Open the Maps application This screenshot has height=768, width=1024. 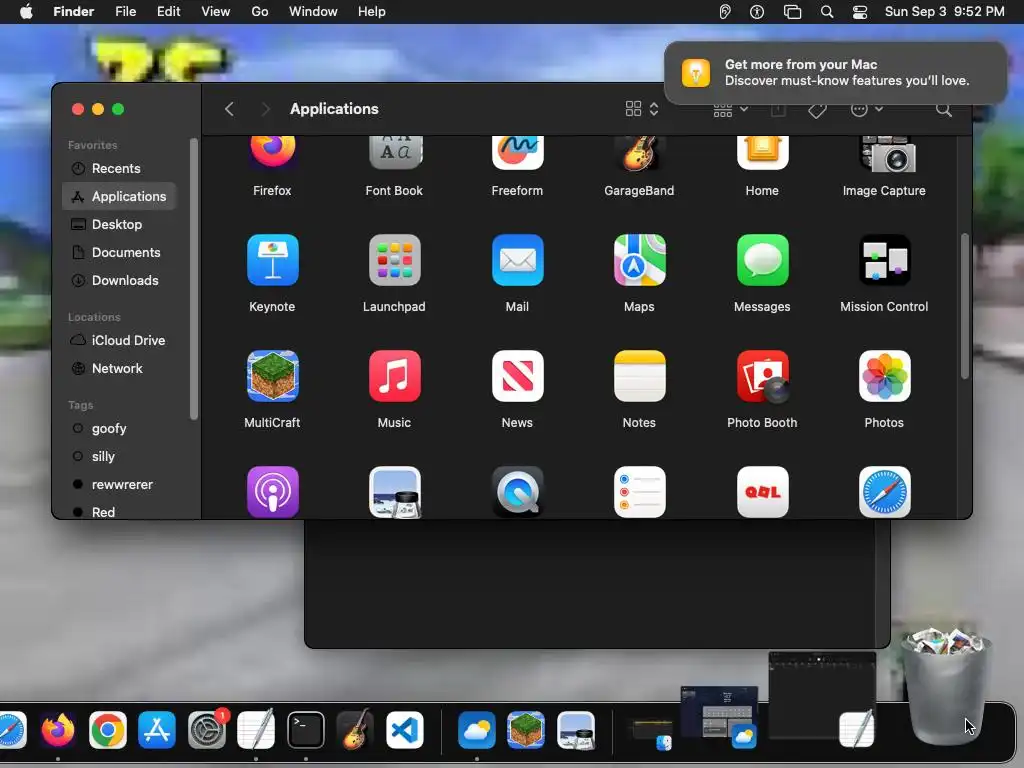coord(639,260)
